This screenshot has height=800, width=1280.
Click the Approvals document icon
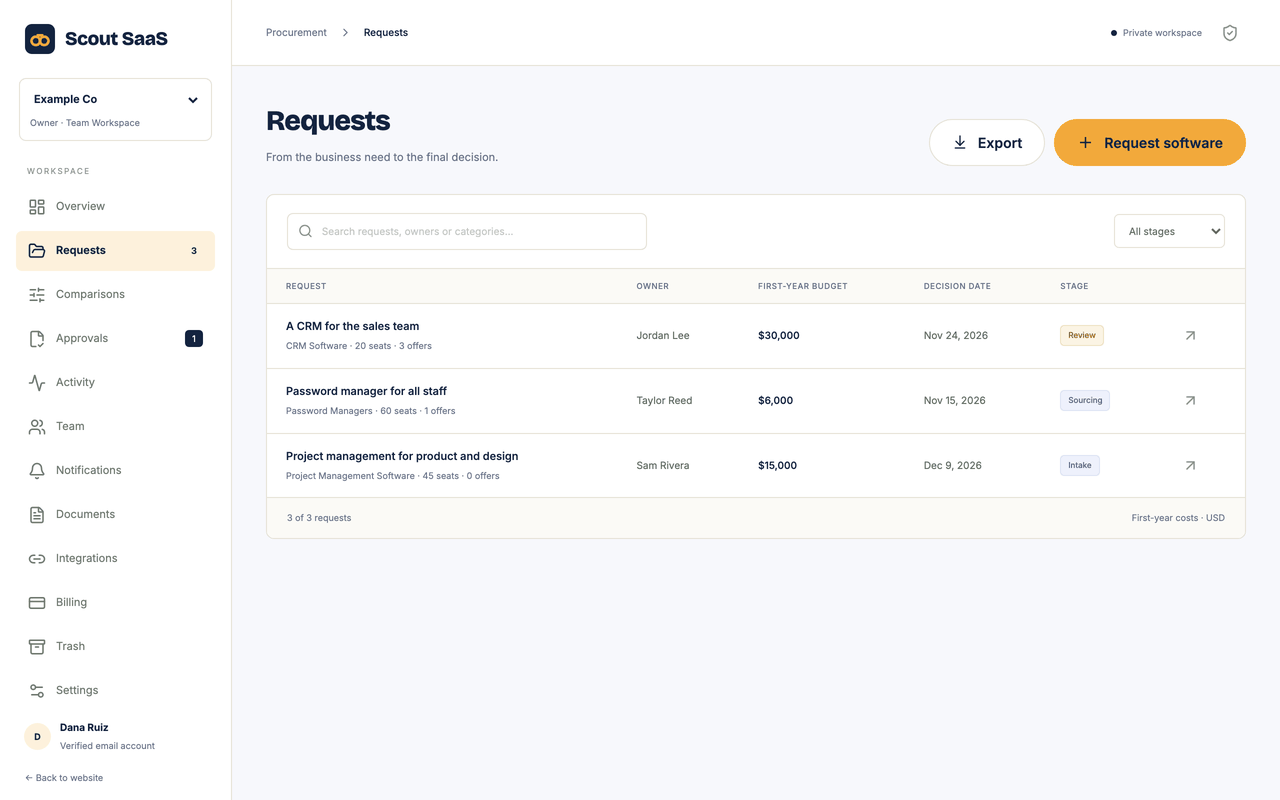click(x=37, y=339)
